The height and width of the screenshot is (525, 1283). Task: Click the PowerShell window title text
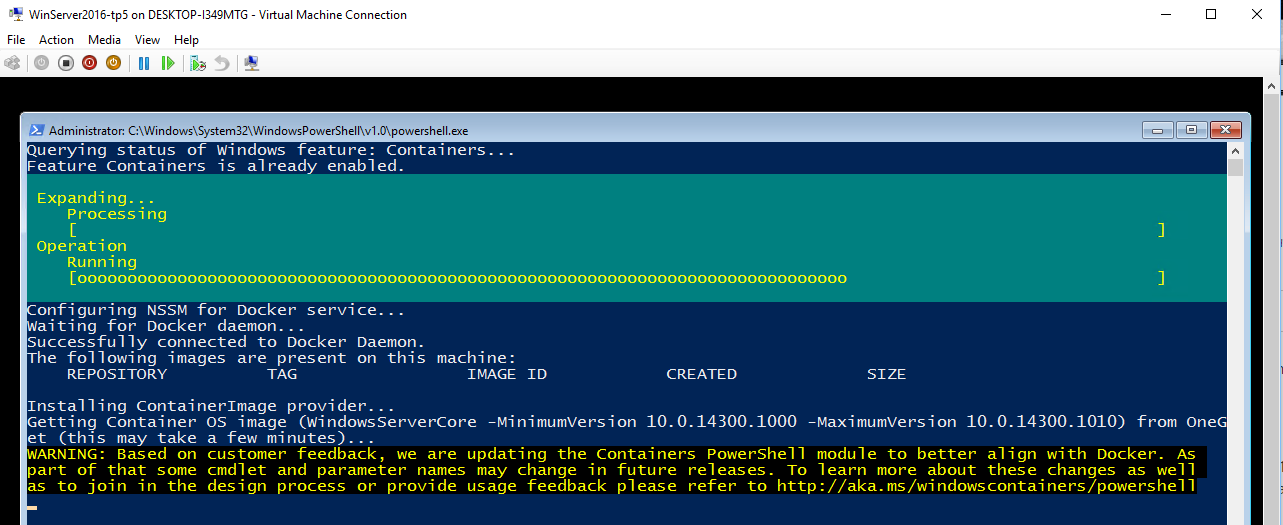tap(258, 130)
